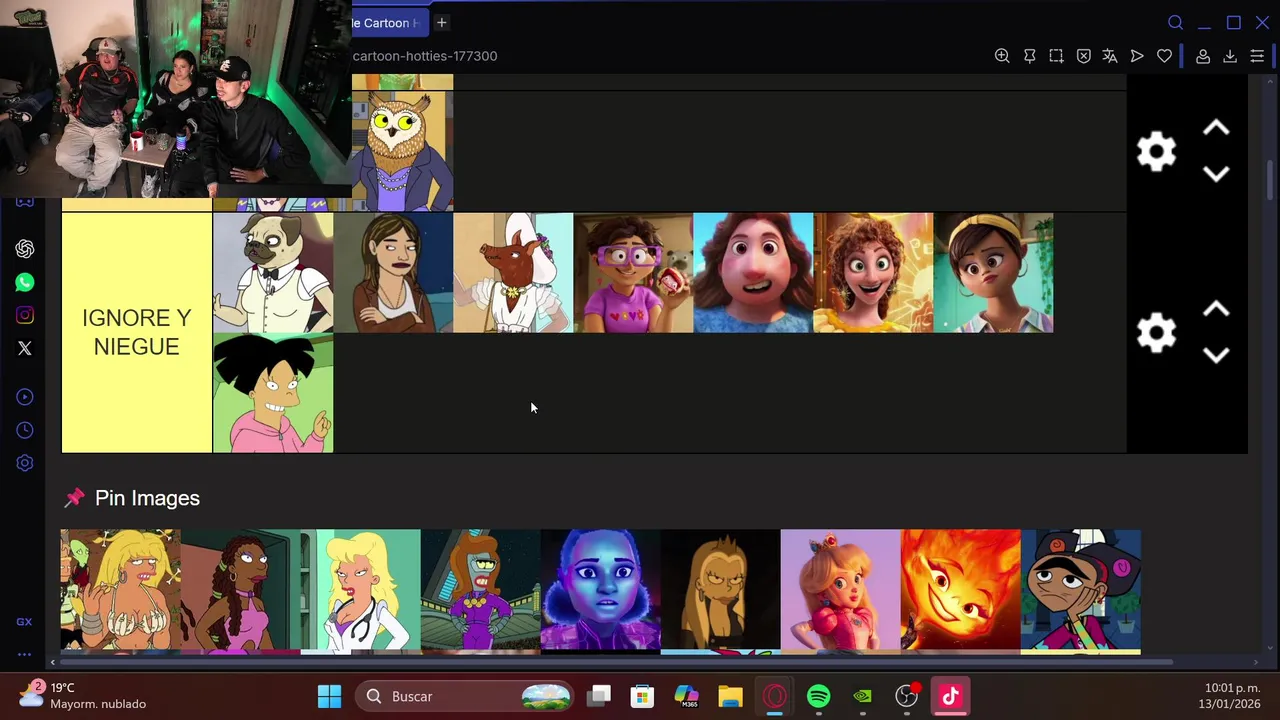Open TikTok app from the taskbar
The image size is (1280, 720).
(x=950, y=696)
